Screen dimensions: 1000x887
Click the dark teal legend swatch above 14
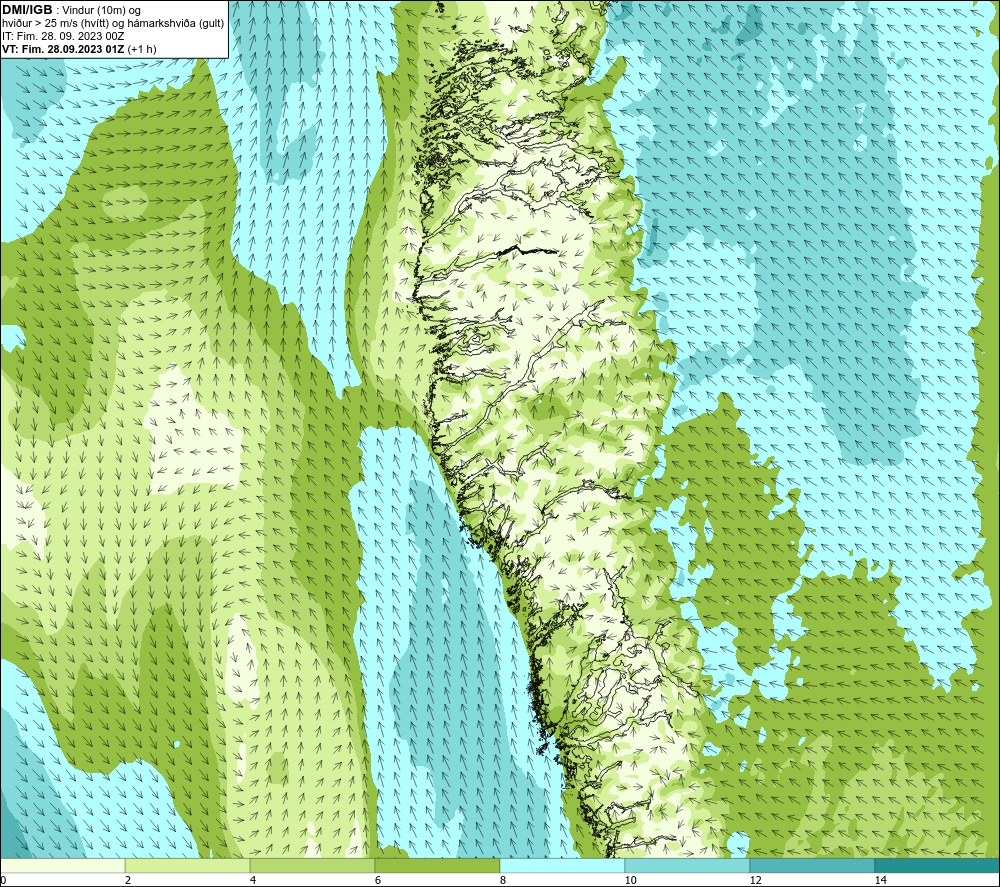point(938,865)
